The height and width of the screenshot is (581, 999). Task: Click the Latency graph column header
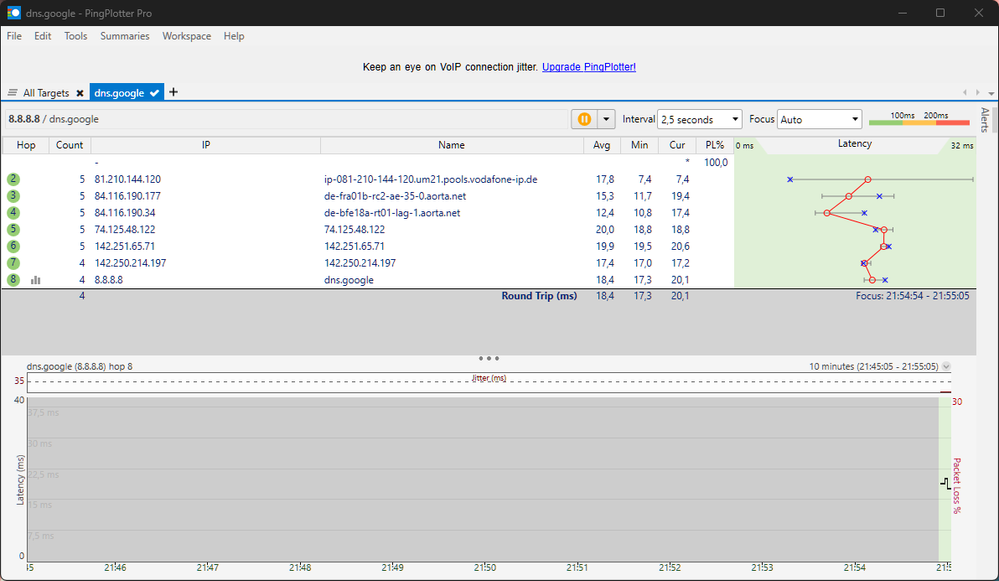coord(854,144)
